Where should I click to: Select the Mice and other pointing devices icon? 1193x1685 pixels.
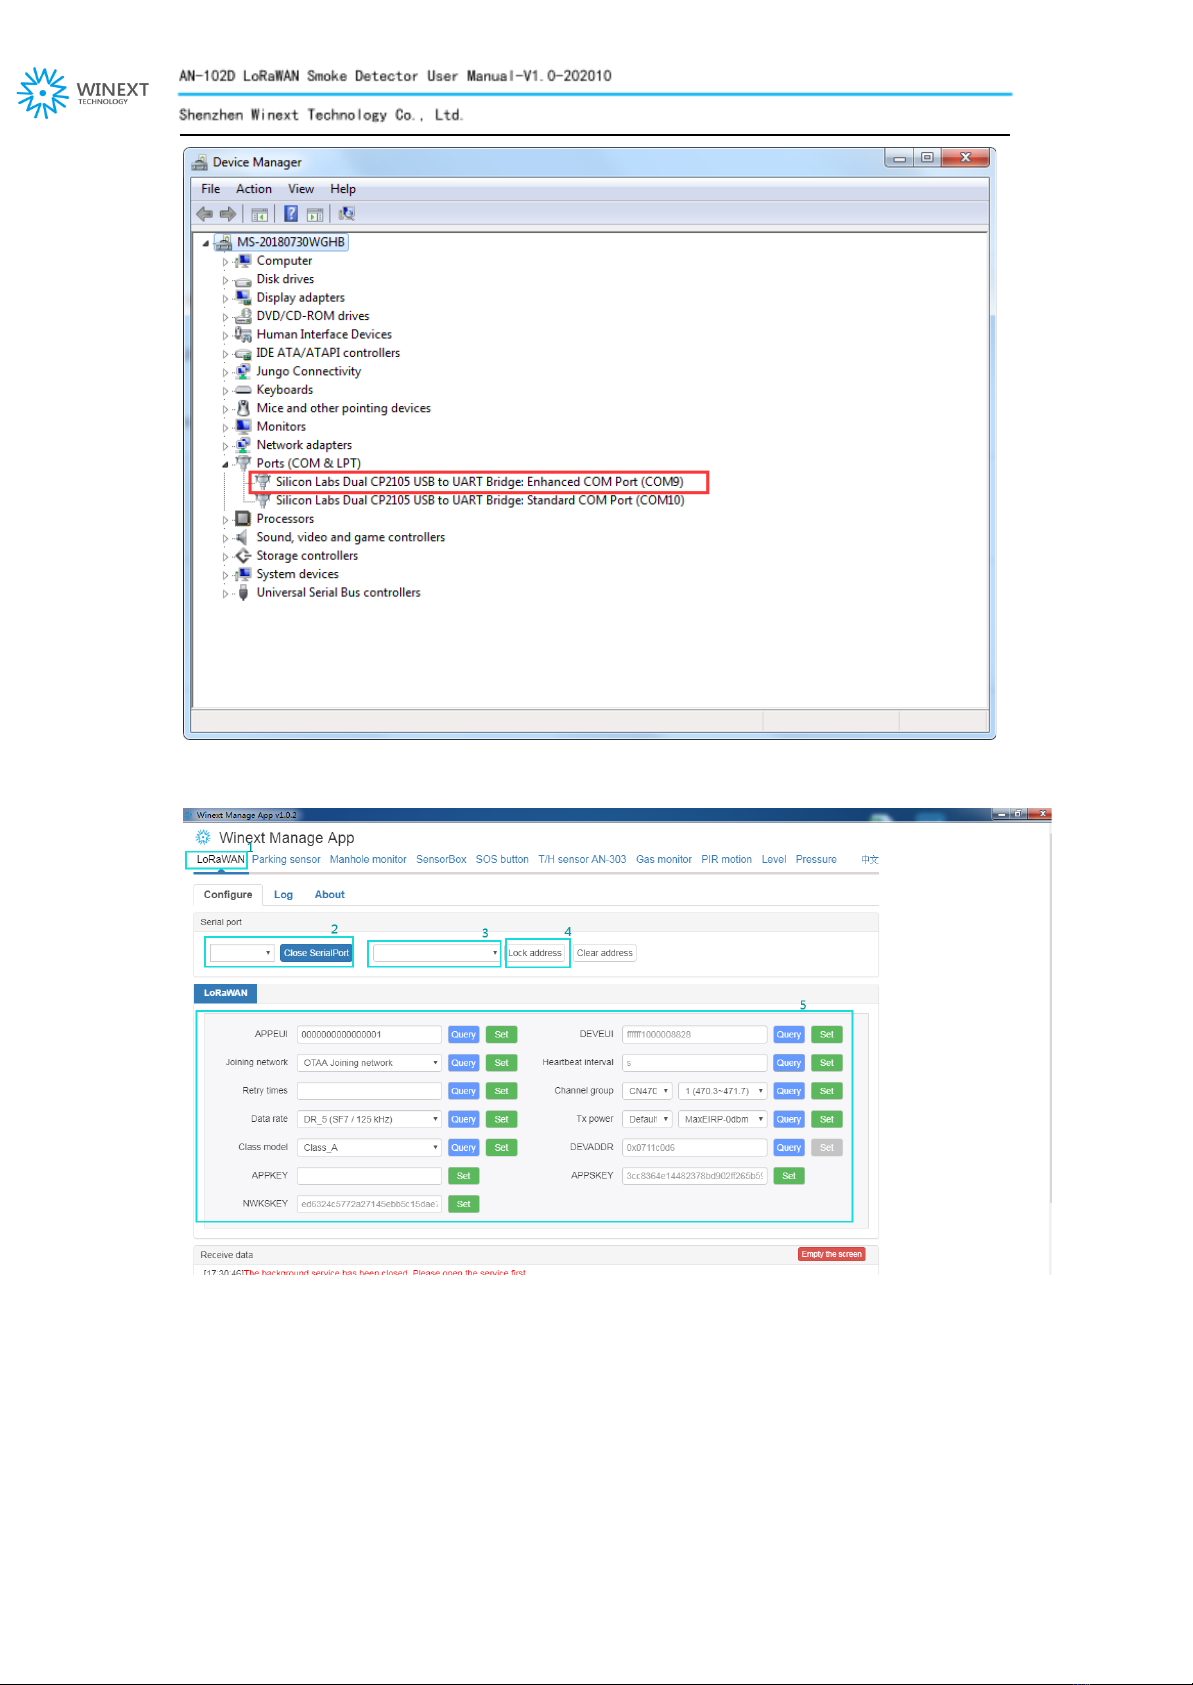click(243, 408)
